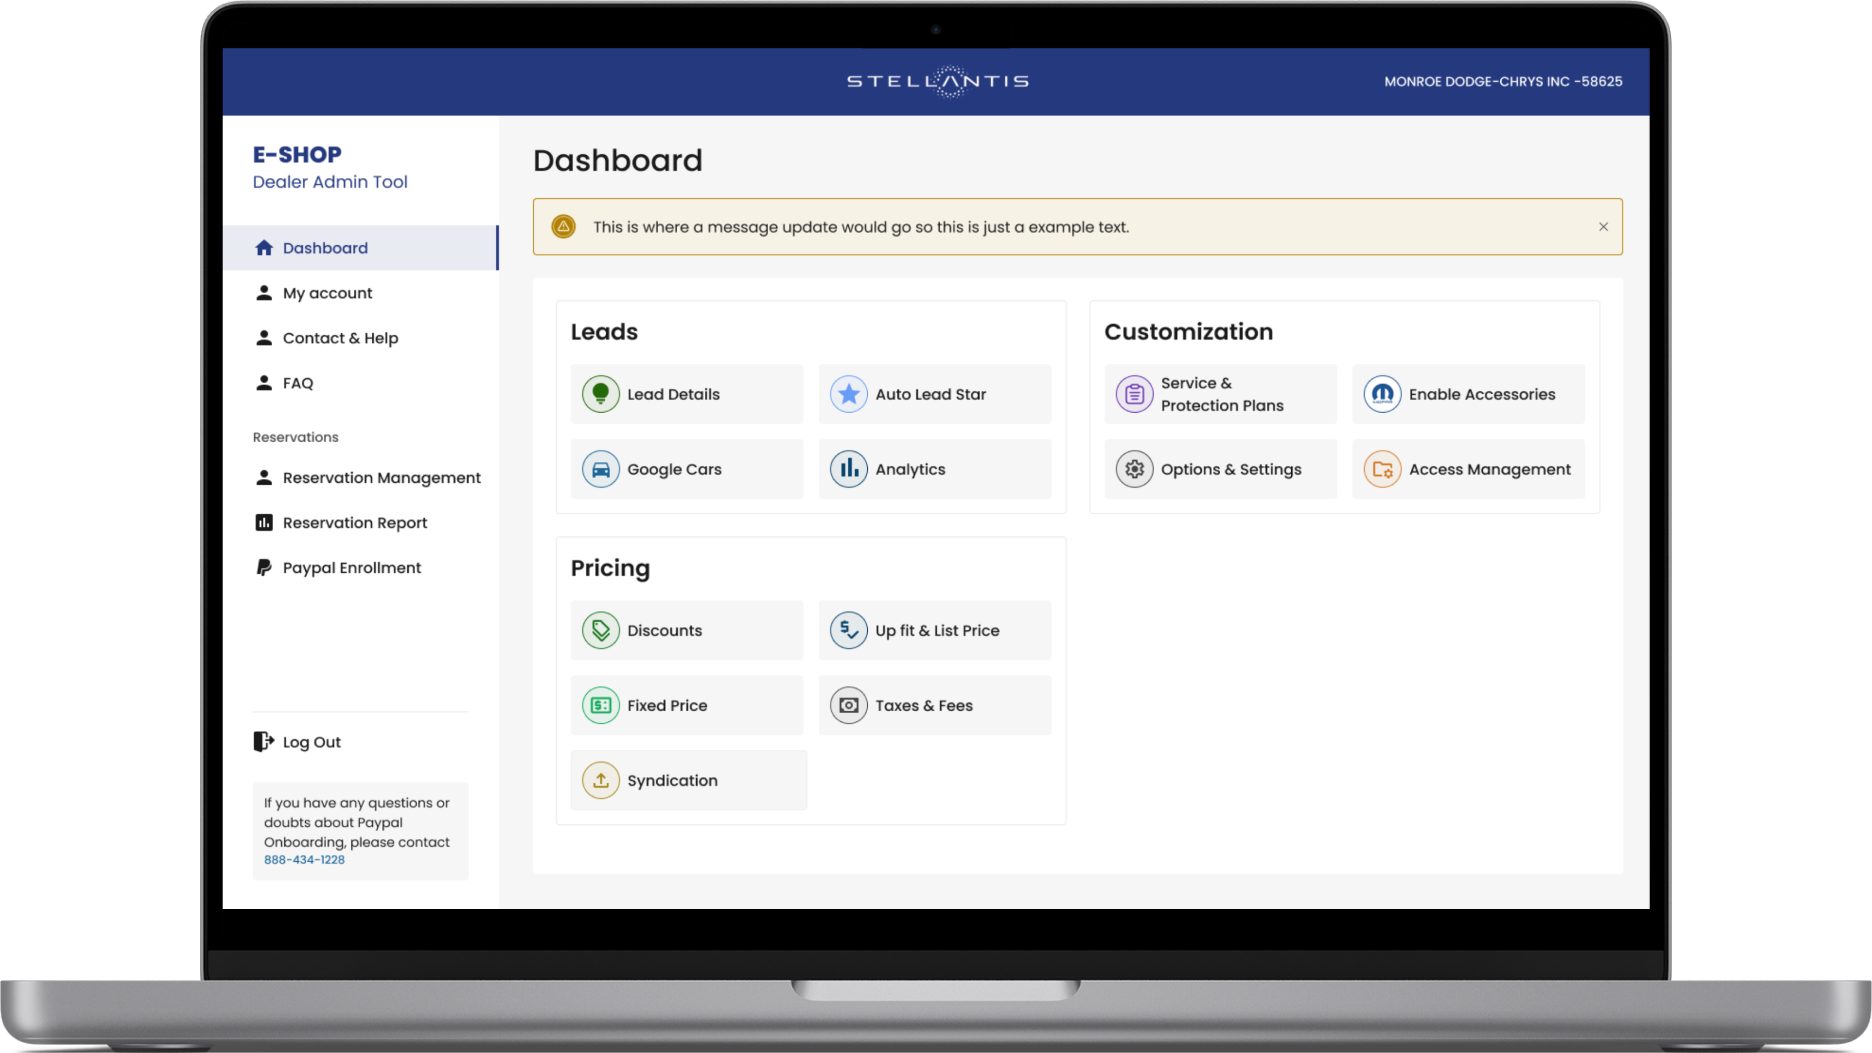Click the Log Out button
Viewport: 1872px width, 1053px height.
point(311,742)
